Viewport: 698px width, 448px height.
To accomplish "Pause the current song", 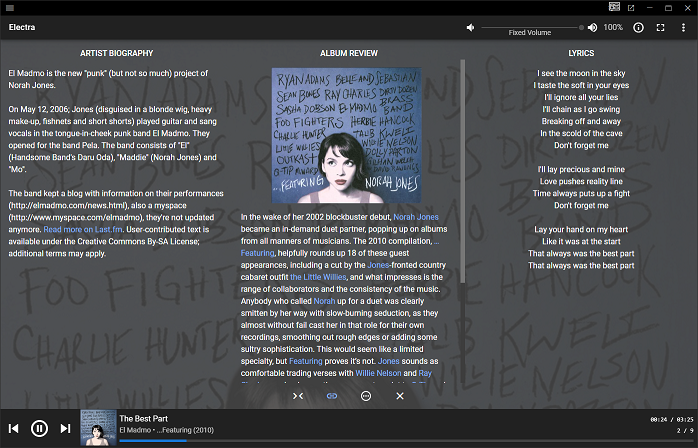I will click(39, 428).
